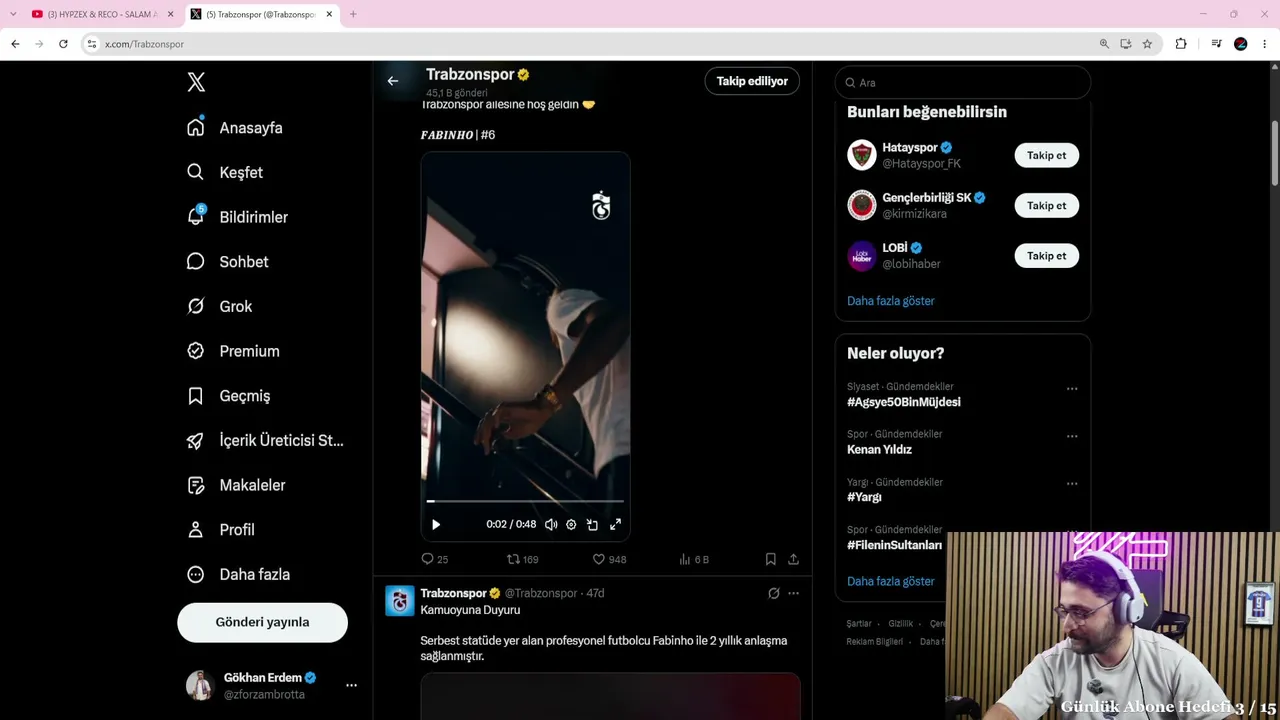1280x720 pixels.
Task: Open Geçmiş bookmarks page
Action: tap(229, 396)
